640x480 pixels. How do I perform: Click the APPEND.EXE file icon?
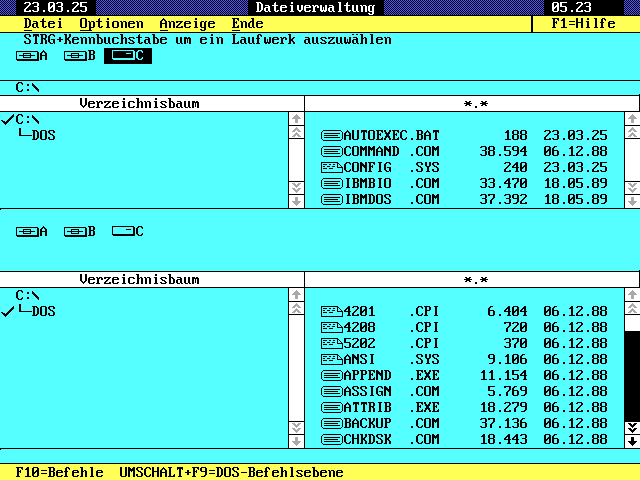[x=331, y=375]
